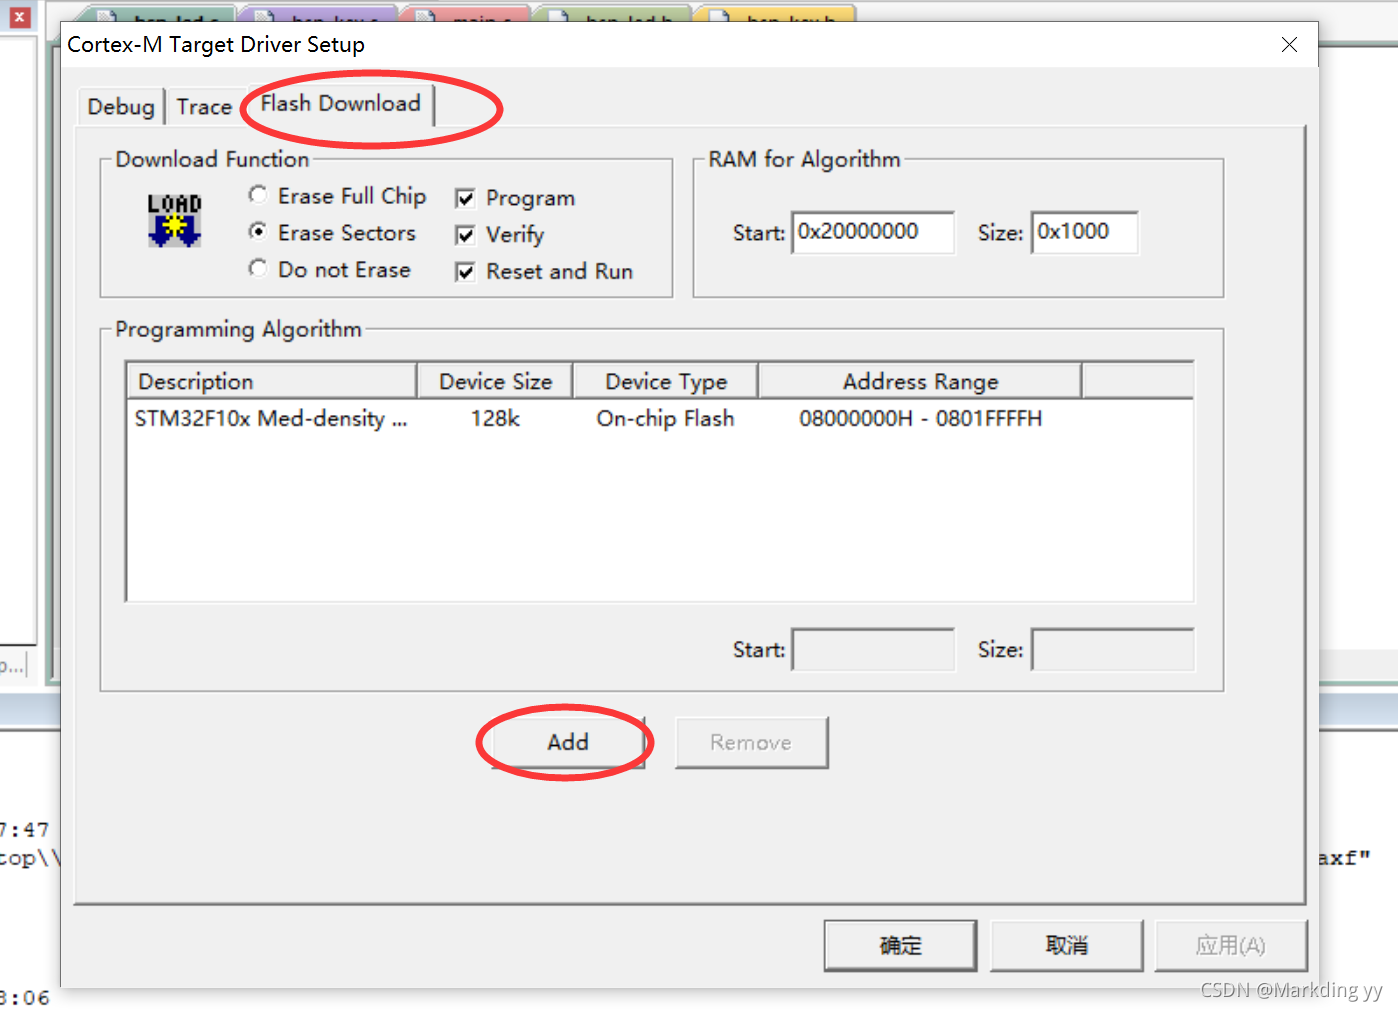The height and width of the screenshot is (1011, 1398).
Task: Click the On-chip Flash device type cell
Action: tap(665, 418)
